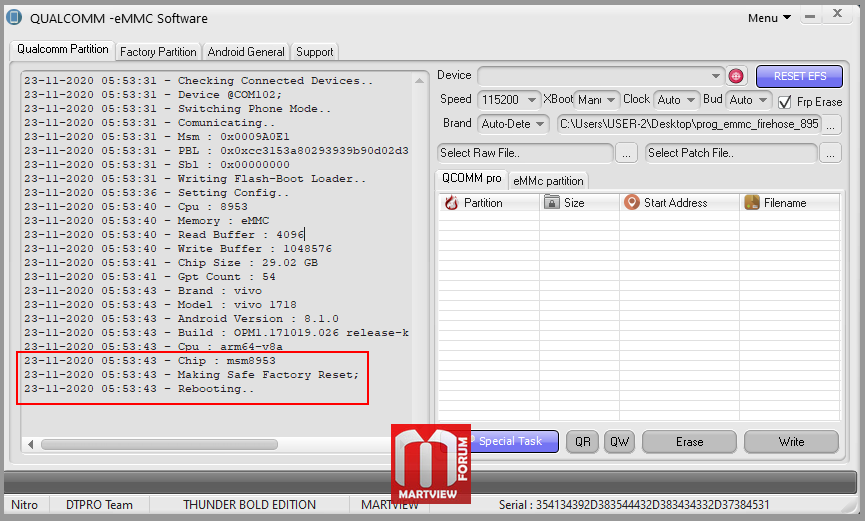Click the box icon in the Filename header

coord(752,202)
